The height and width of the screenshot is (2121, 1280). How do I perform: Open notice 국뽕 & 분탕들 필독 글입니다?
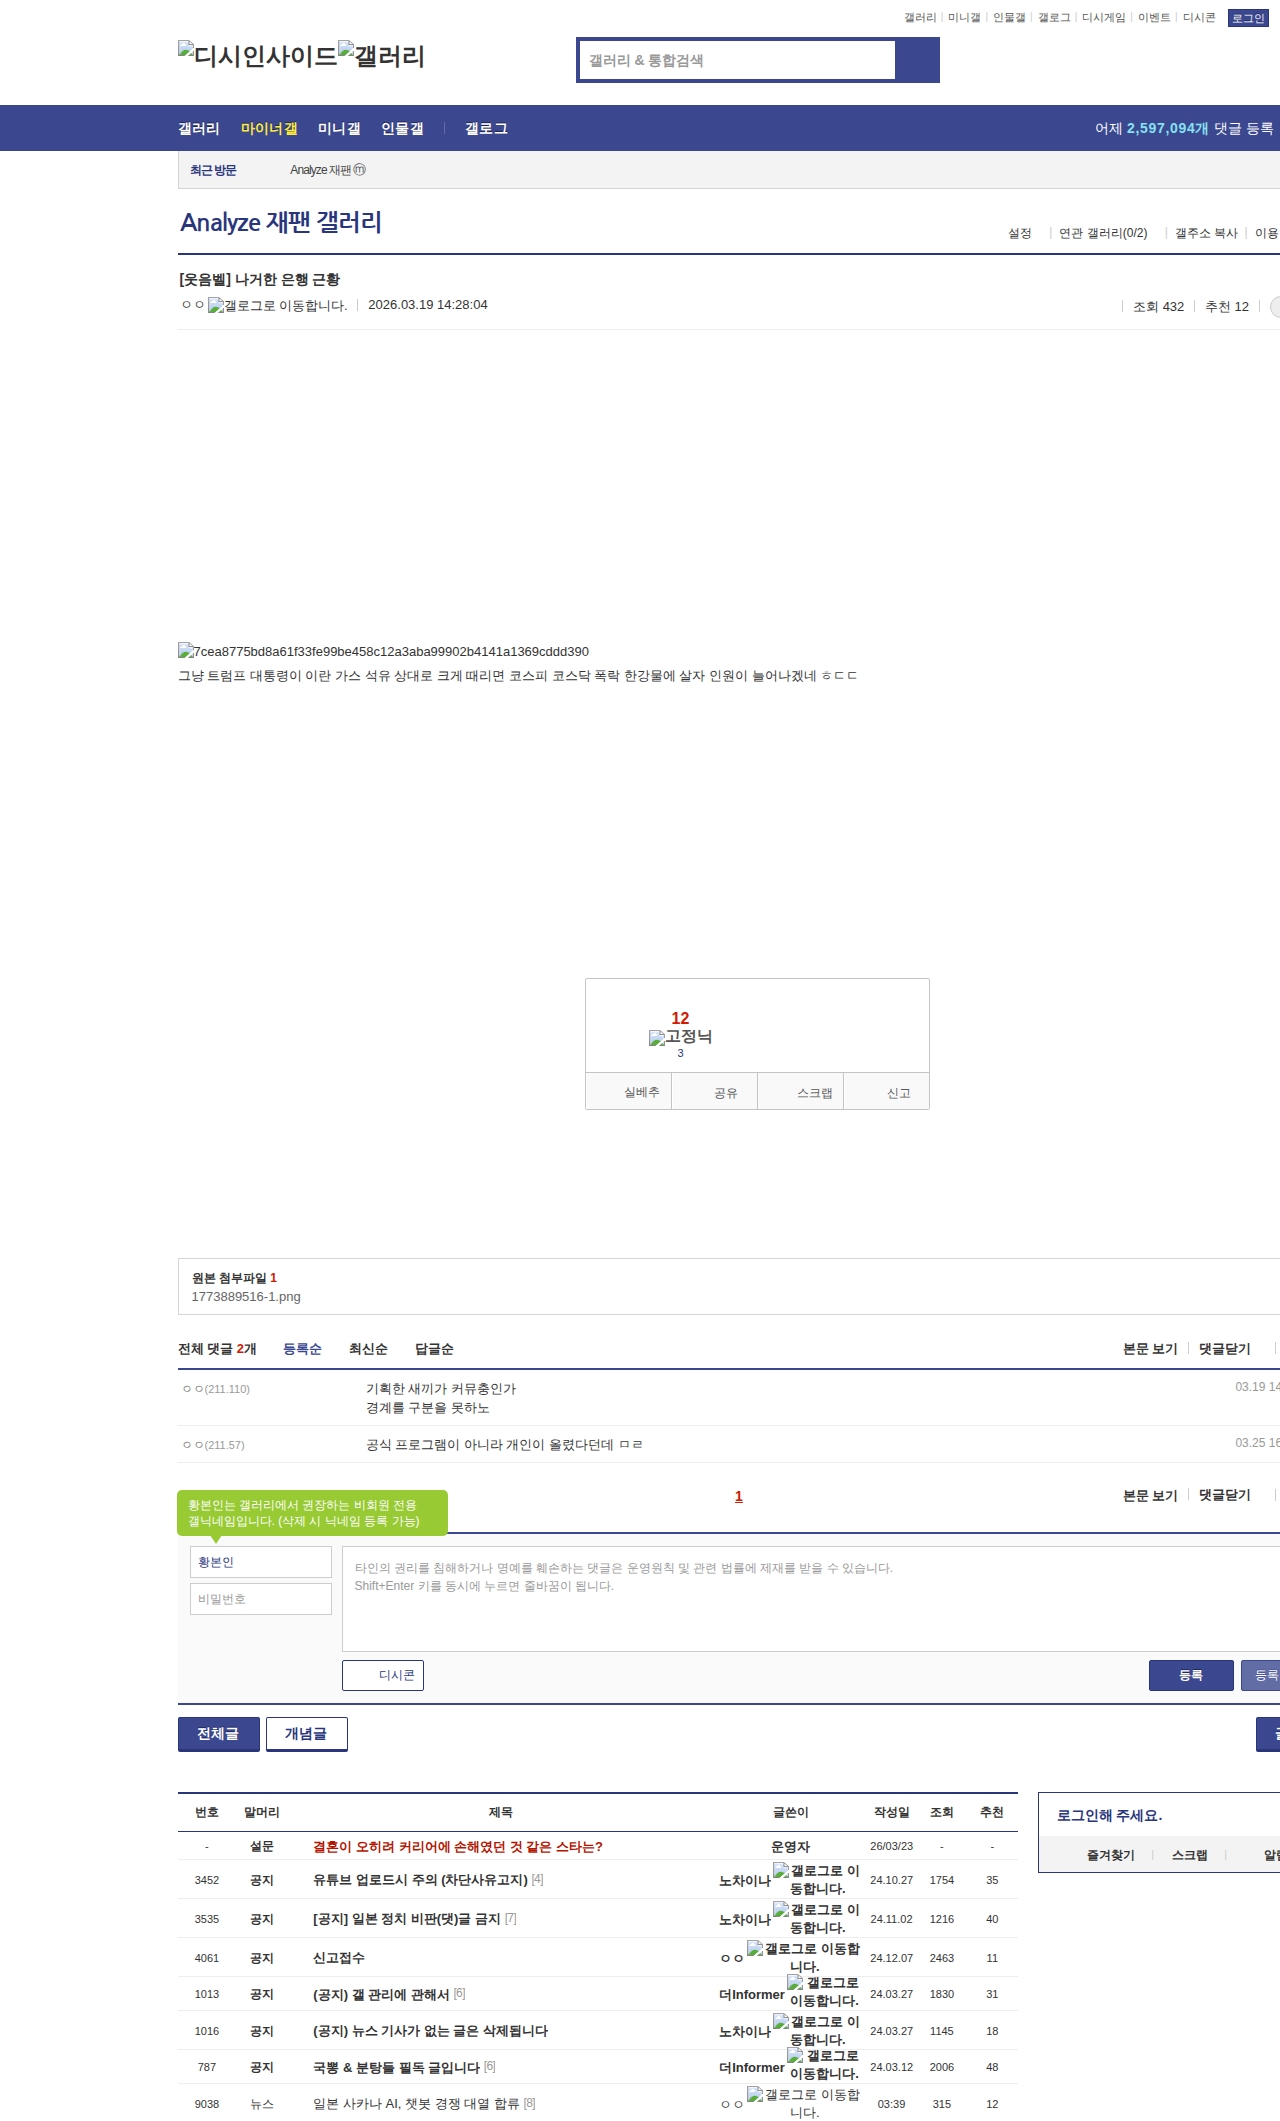(396, 2066)
